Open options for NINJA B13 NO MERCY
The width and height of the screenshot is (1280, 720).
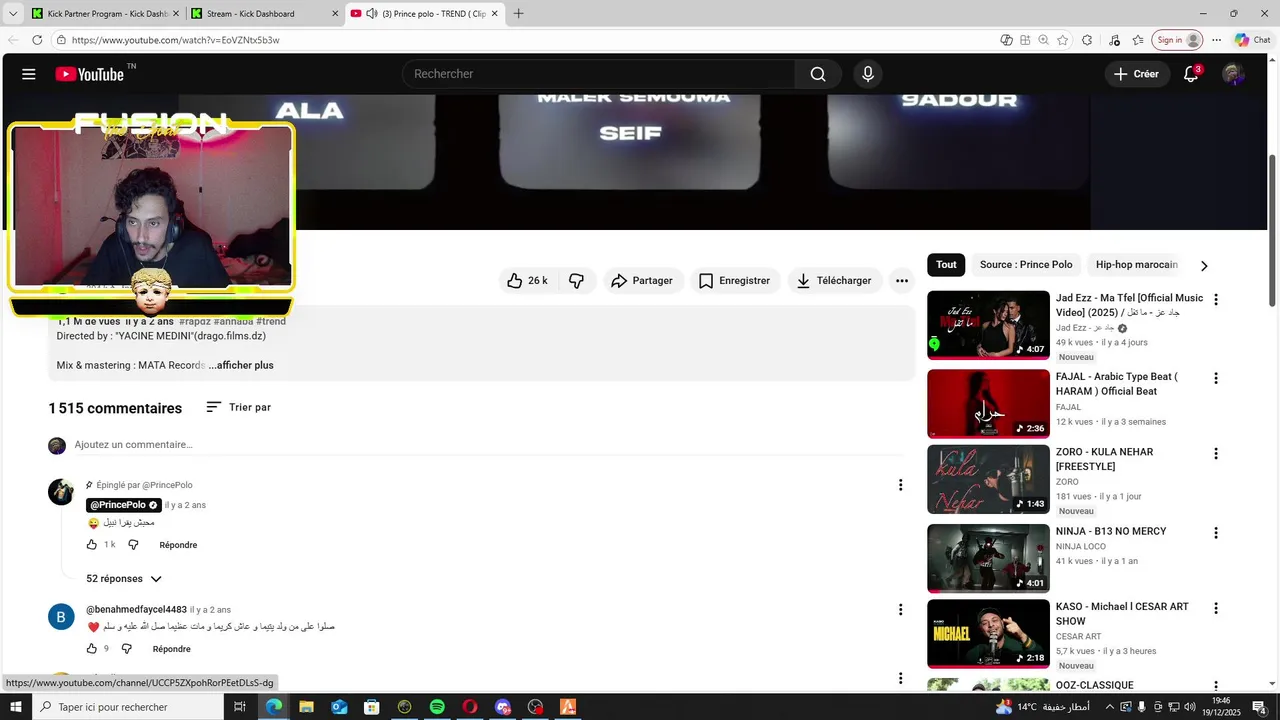tap(1216, 533)
